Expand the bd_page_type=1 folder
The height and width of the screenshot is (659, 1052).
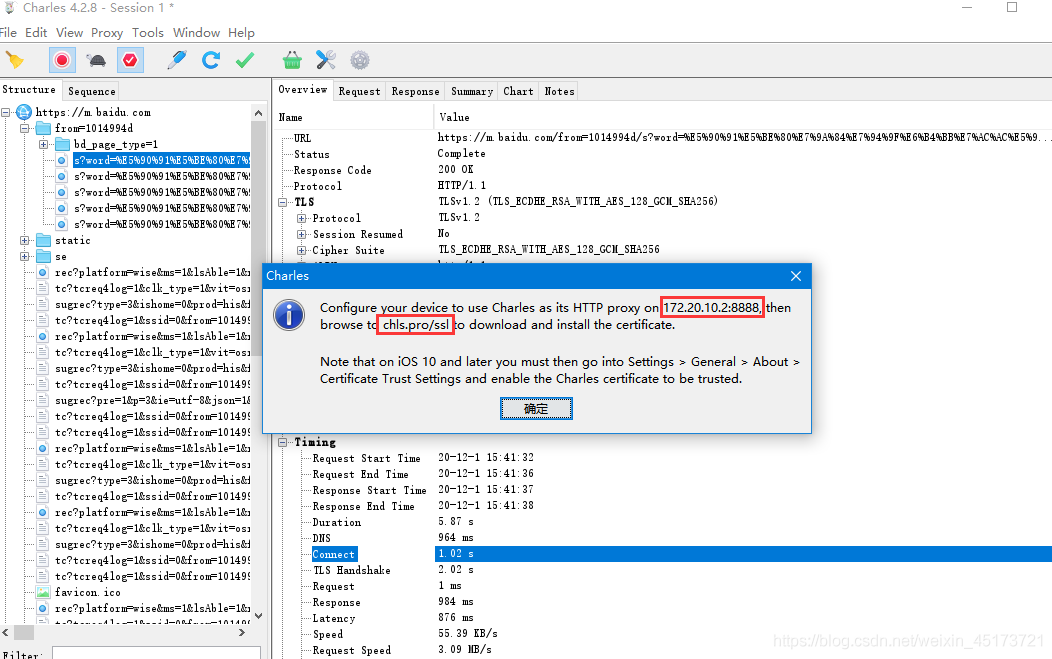tap(44, 144)
